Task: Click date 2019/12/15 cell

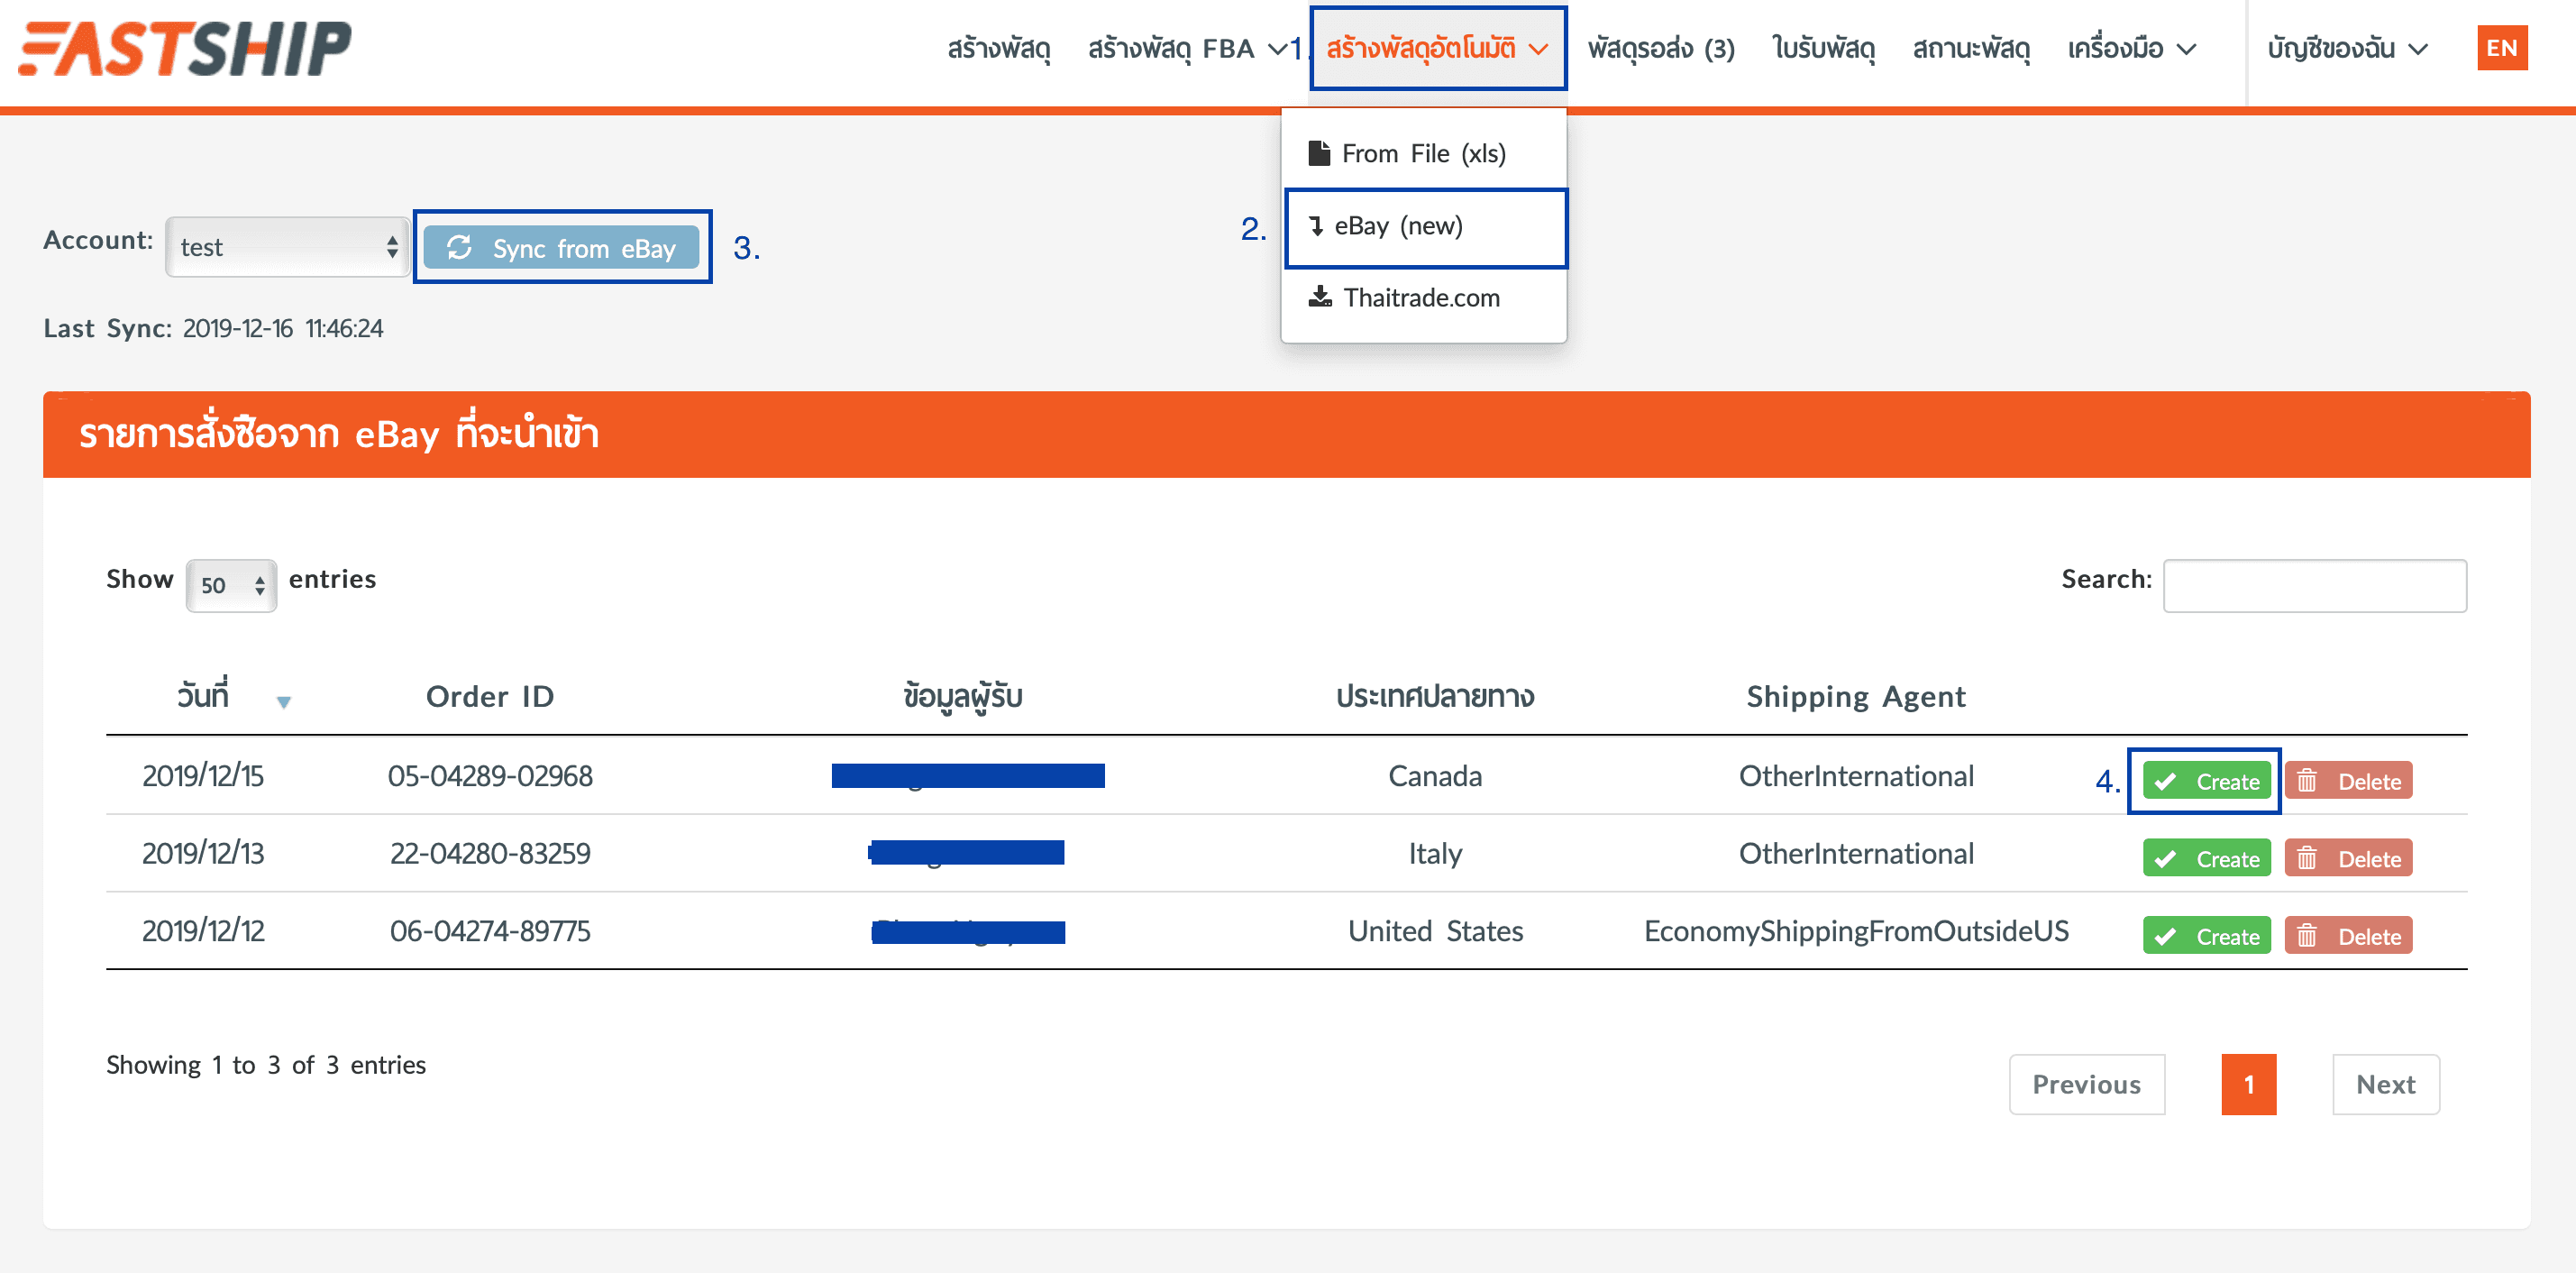Action: click(203, 776)
